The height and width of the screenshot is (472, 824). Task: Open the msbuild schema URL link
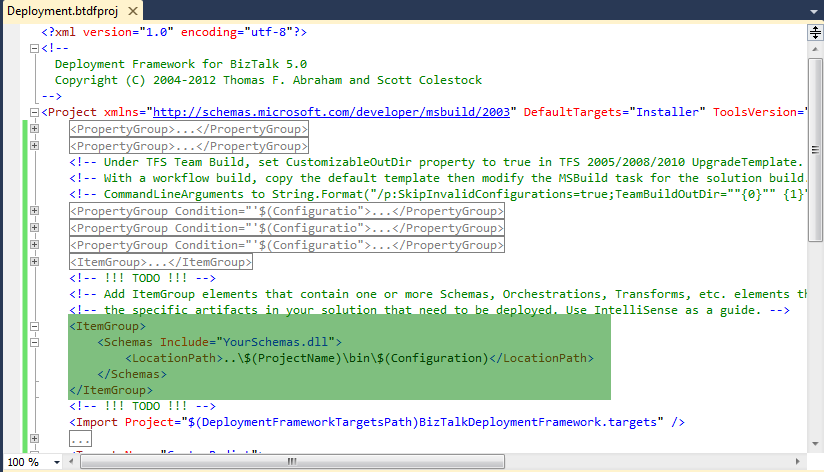point(331,112)
